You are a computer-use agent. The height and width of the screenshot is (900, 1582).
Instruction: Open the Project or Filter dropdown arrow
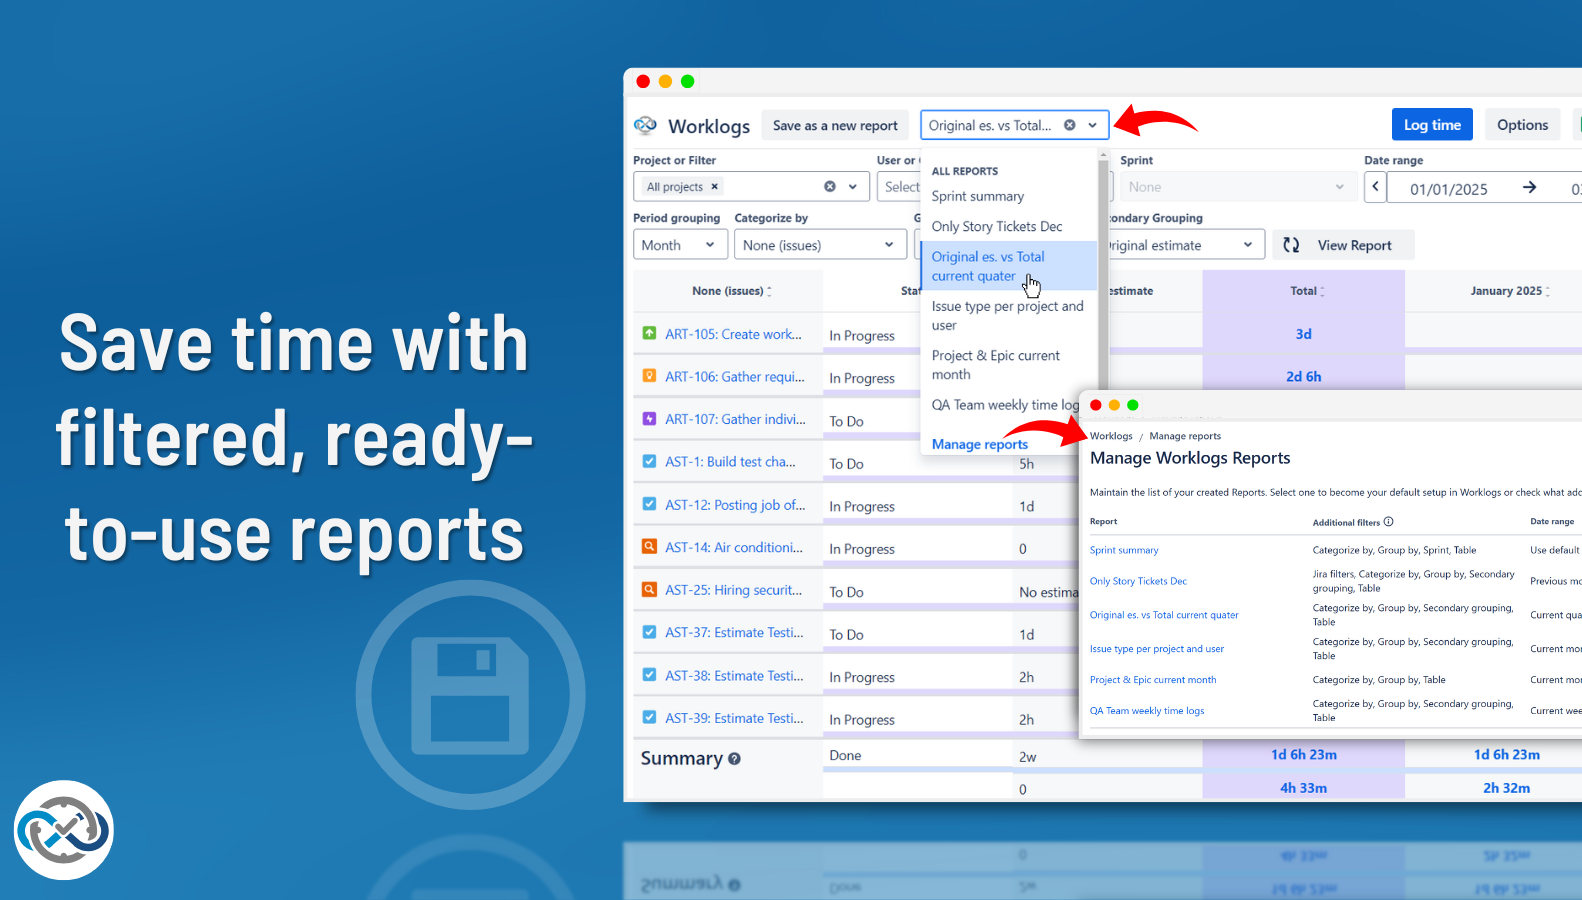click(x=853, y=187)
